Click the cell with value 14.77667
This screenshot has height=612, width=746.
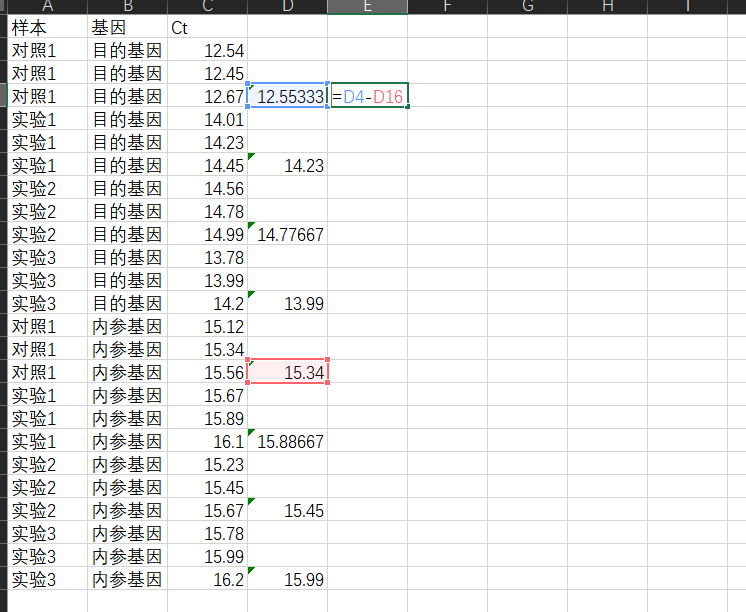288,235
